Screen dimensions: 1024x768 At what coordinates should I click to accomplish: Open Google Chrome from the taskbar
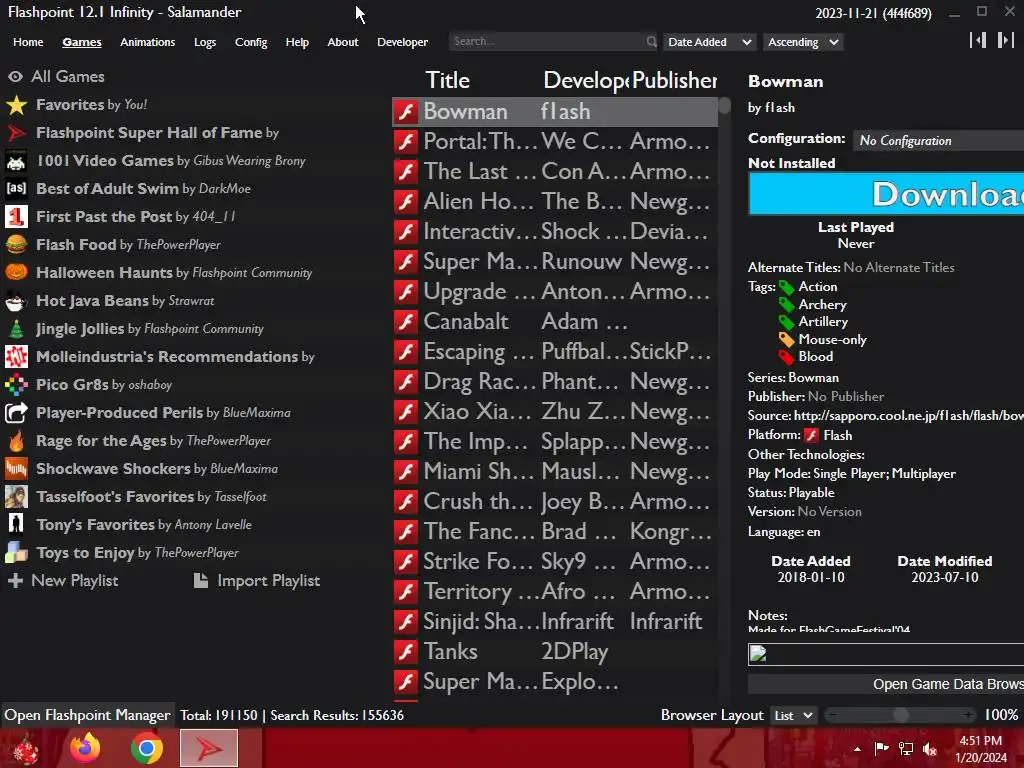click(147, 748)
